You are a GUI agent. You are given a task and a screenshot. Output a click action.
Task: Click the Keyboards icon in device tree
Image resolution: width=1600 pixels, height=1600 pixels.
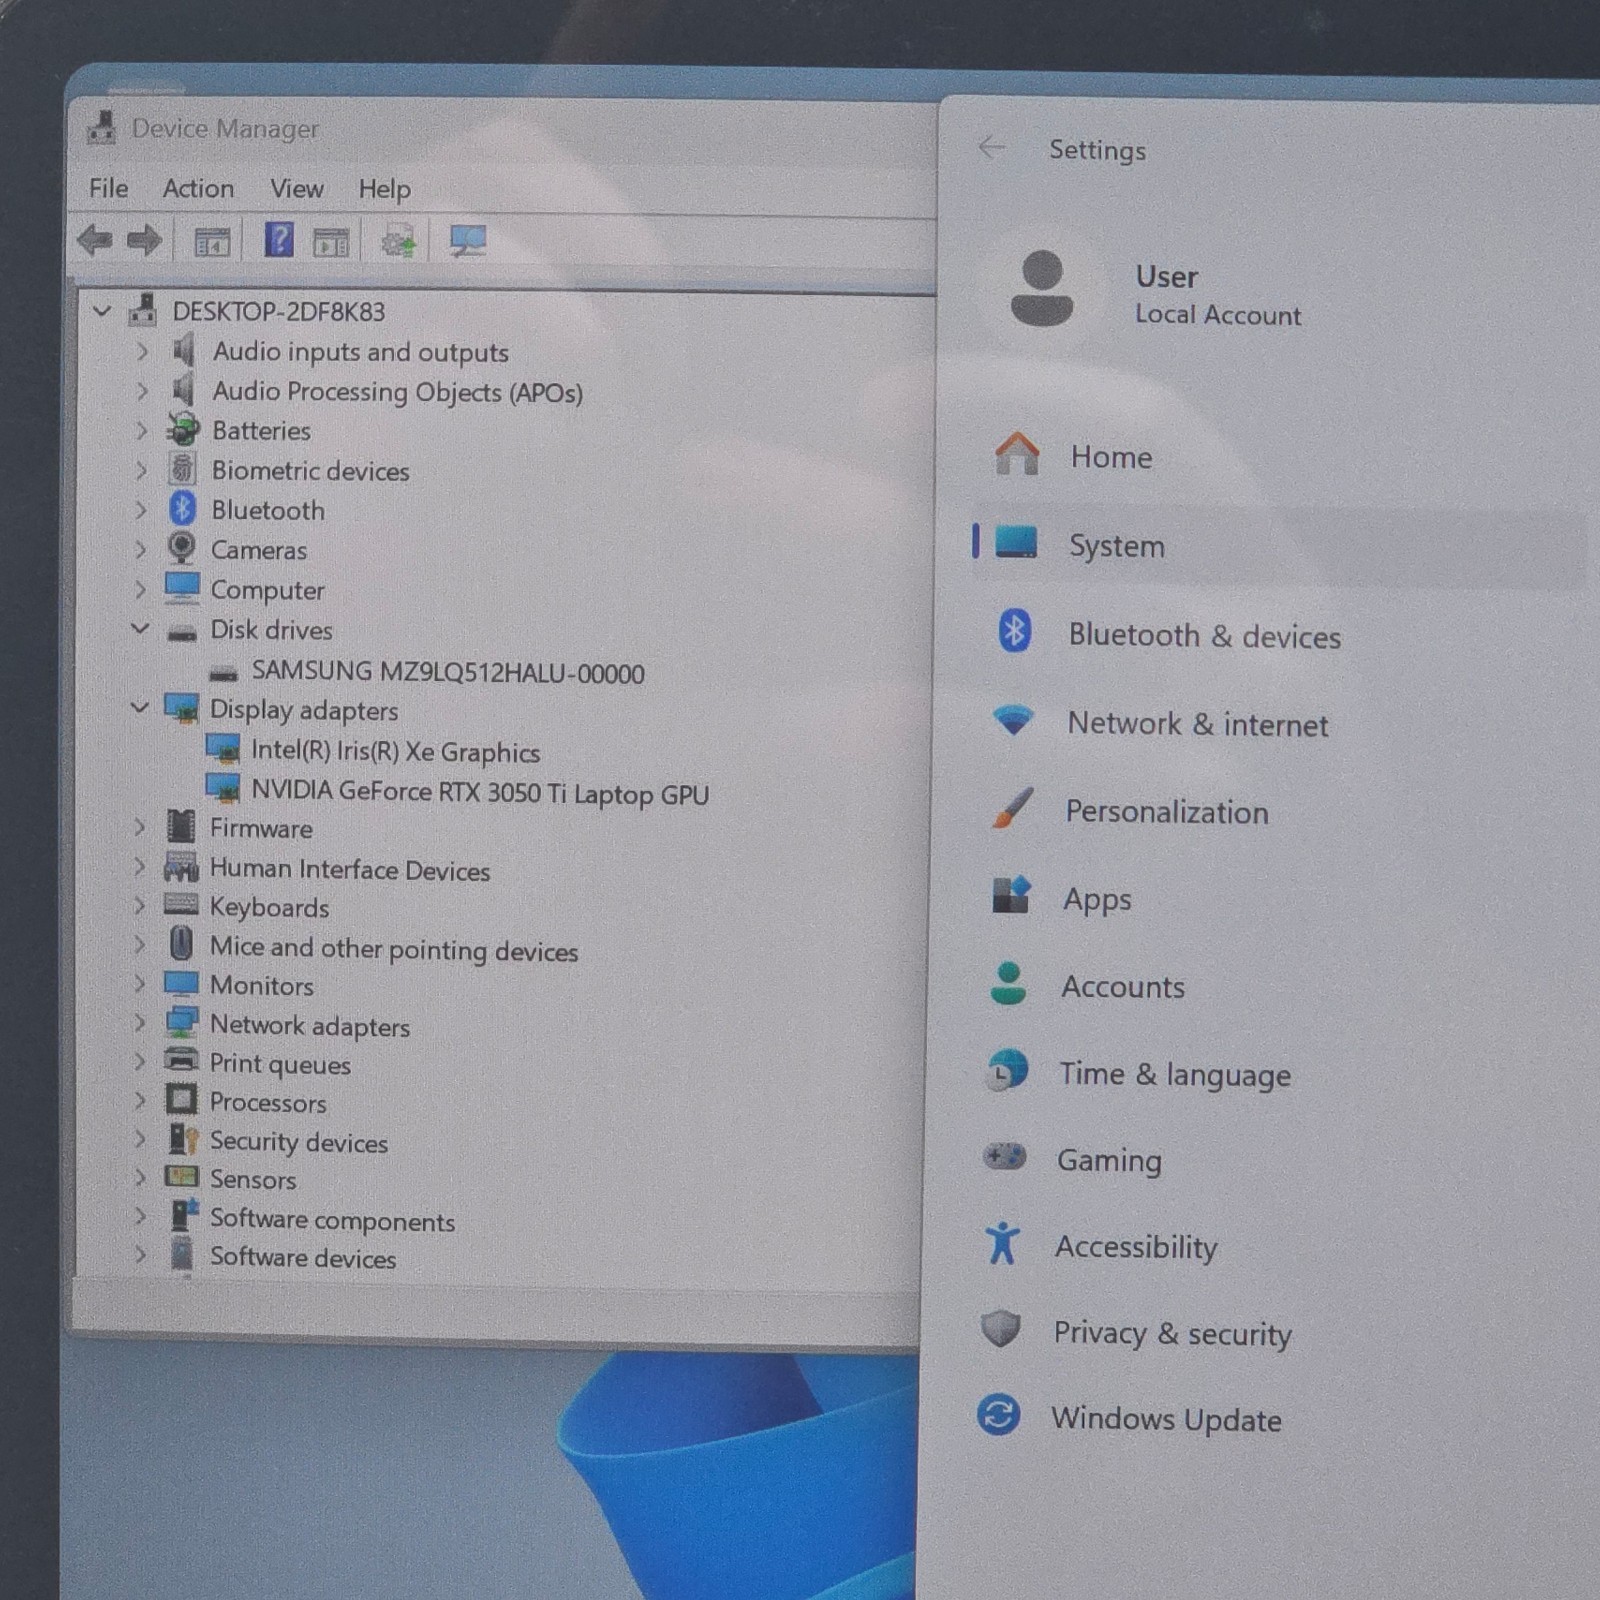[x=181, y=905]
